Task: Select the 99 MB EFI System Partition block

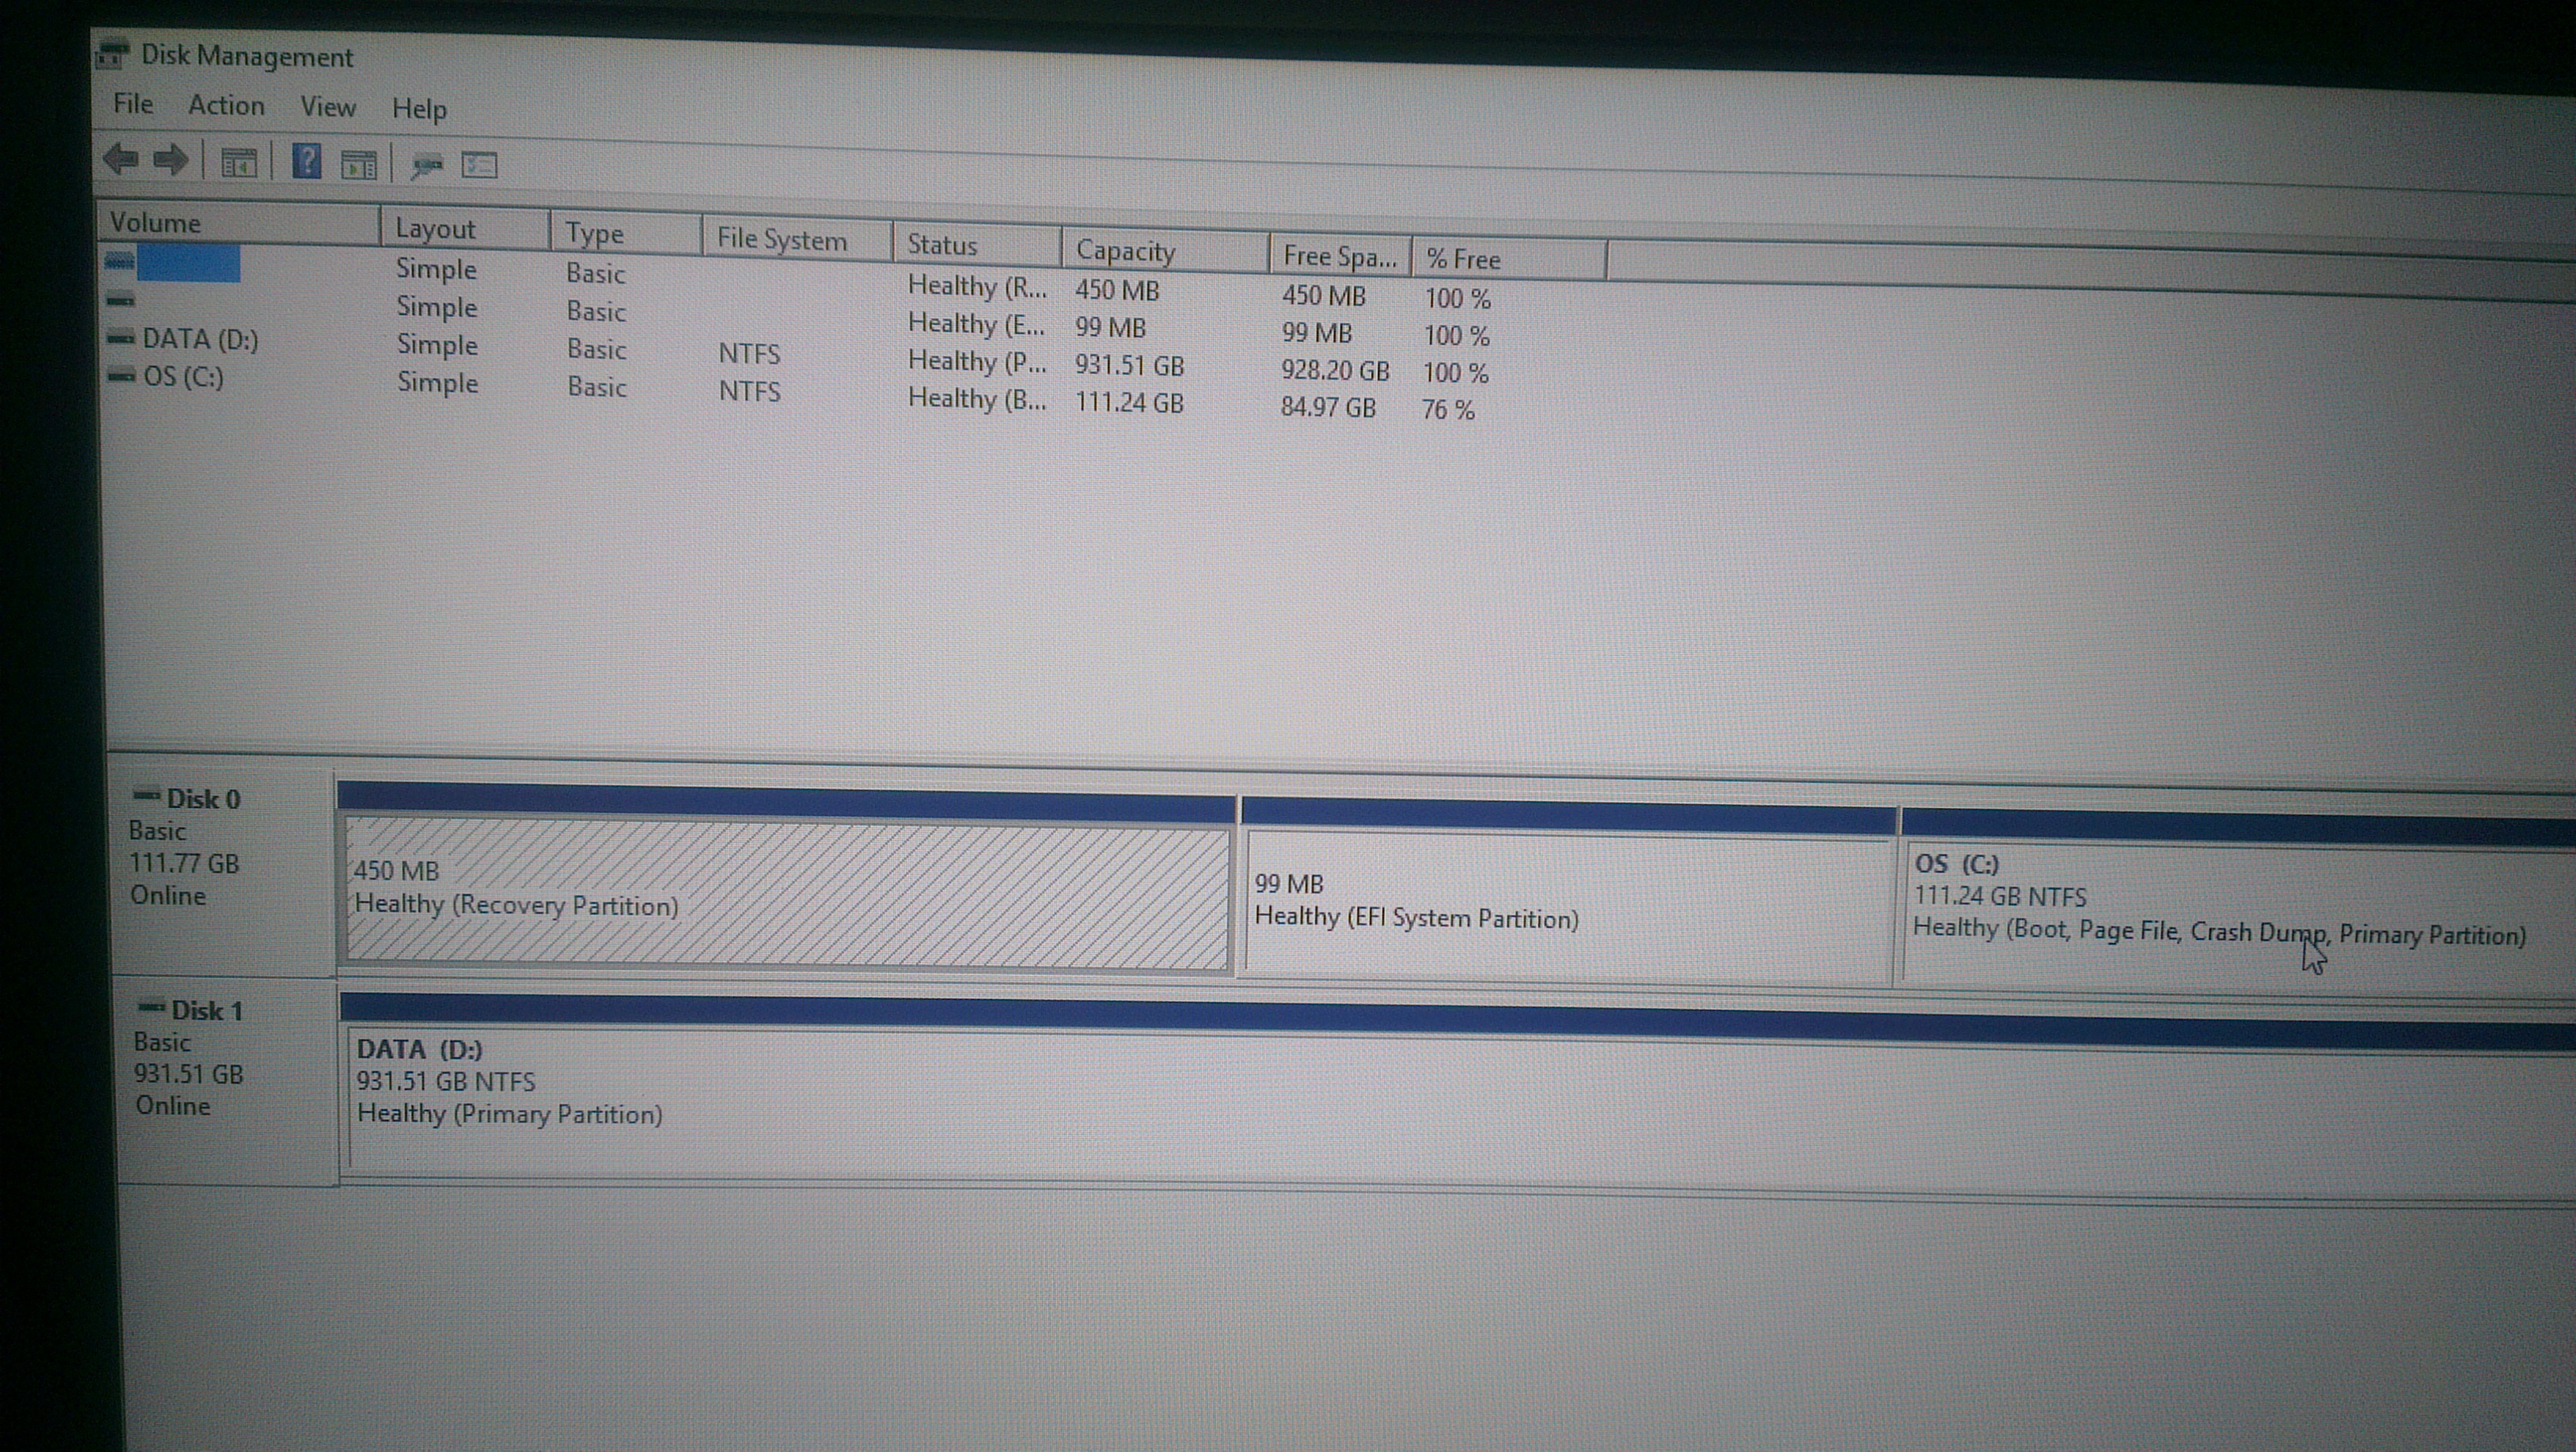Action: tap(1566, 905)
